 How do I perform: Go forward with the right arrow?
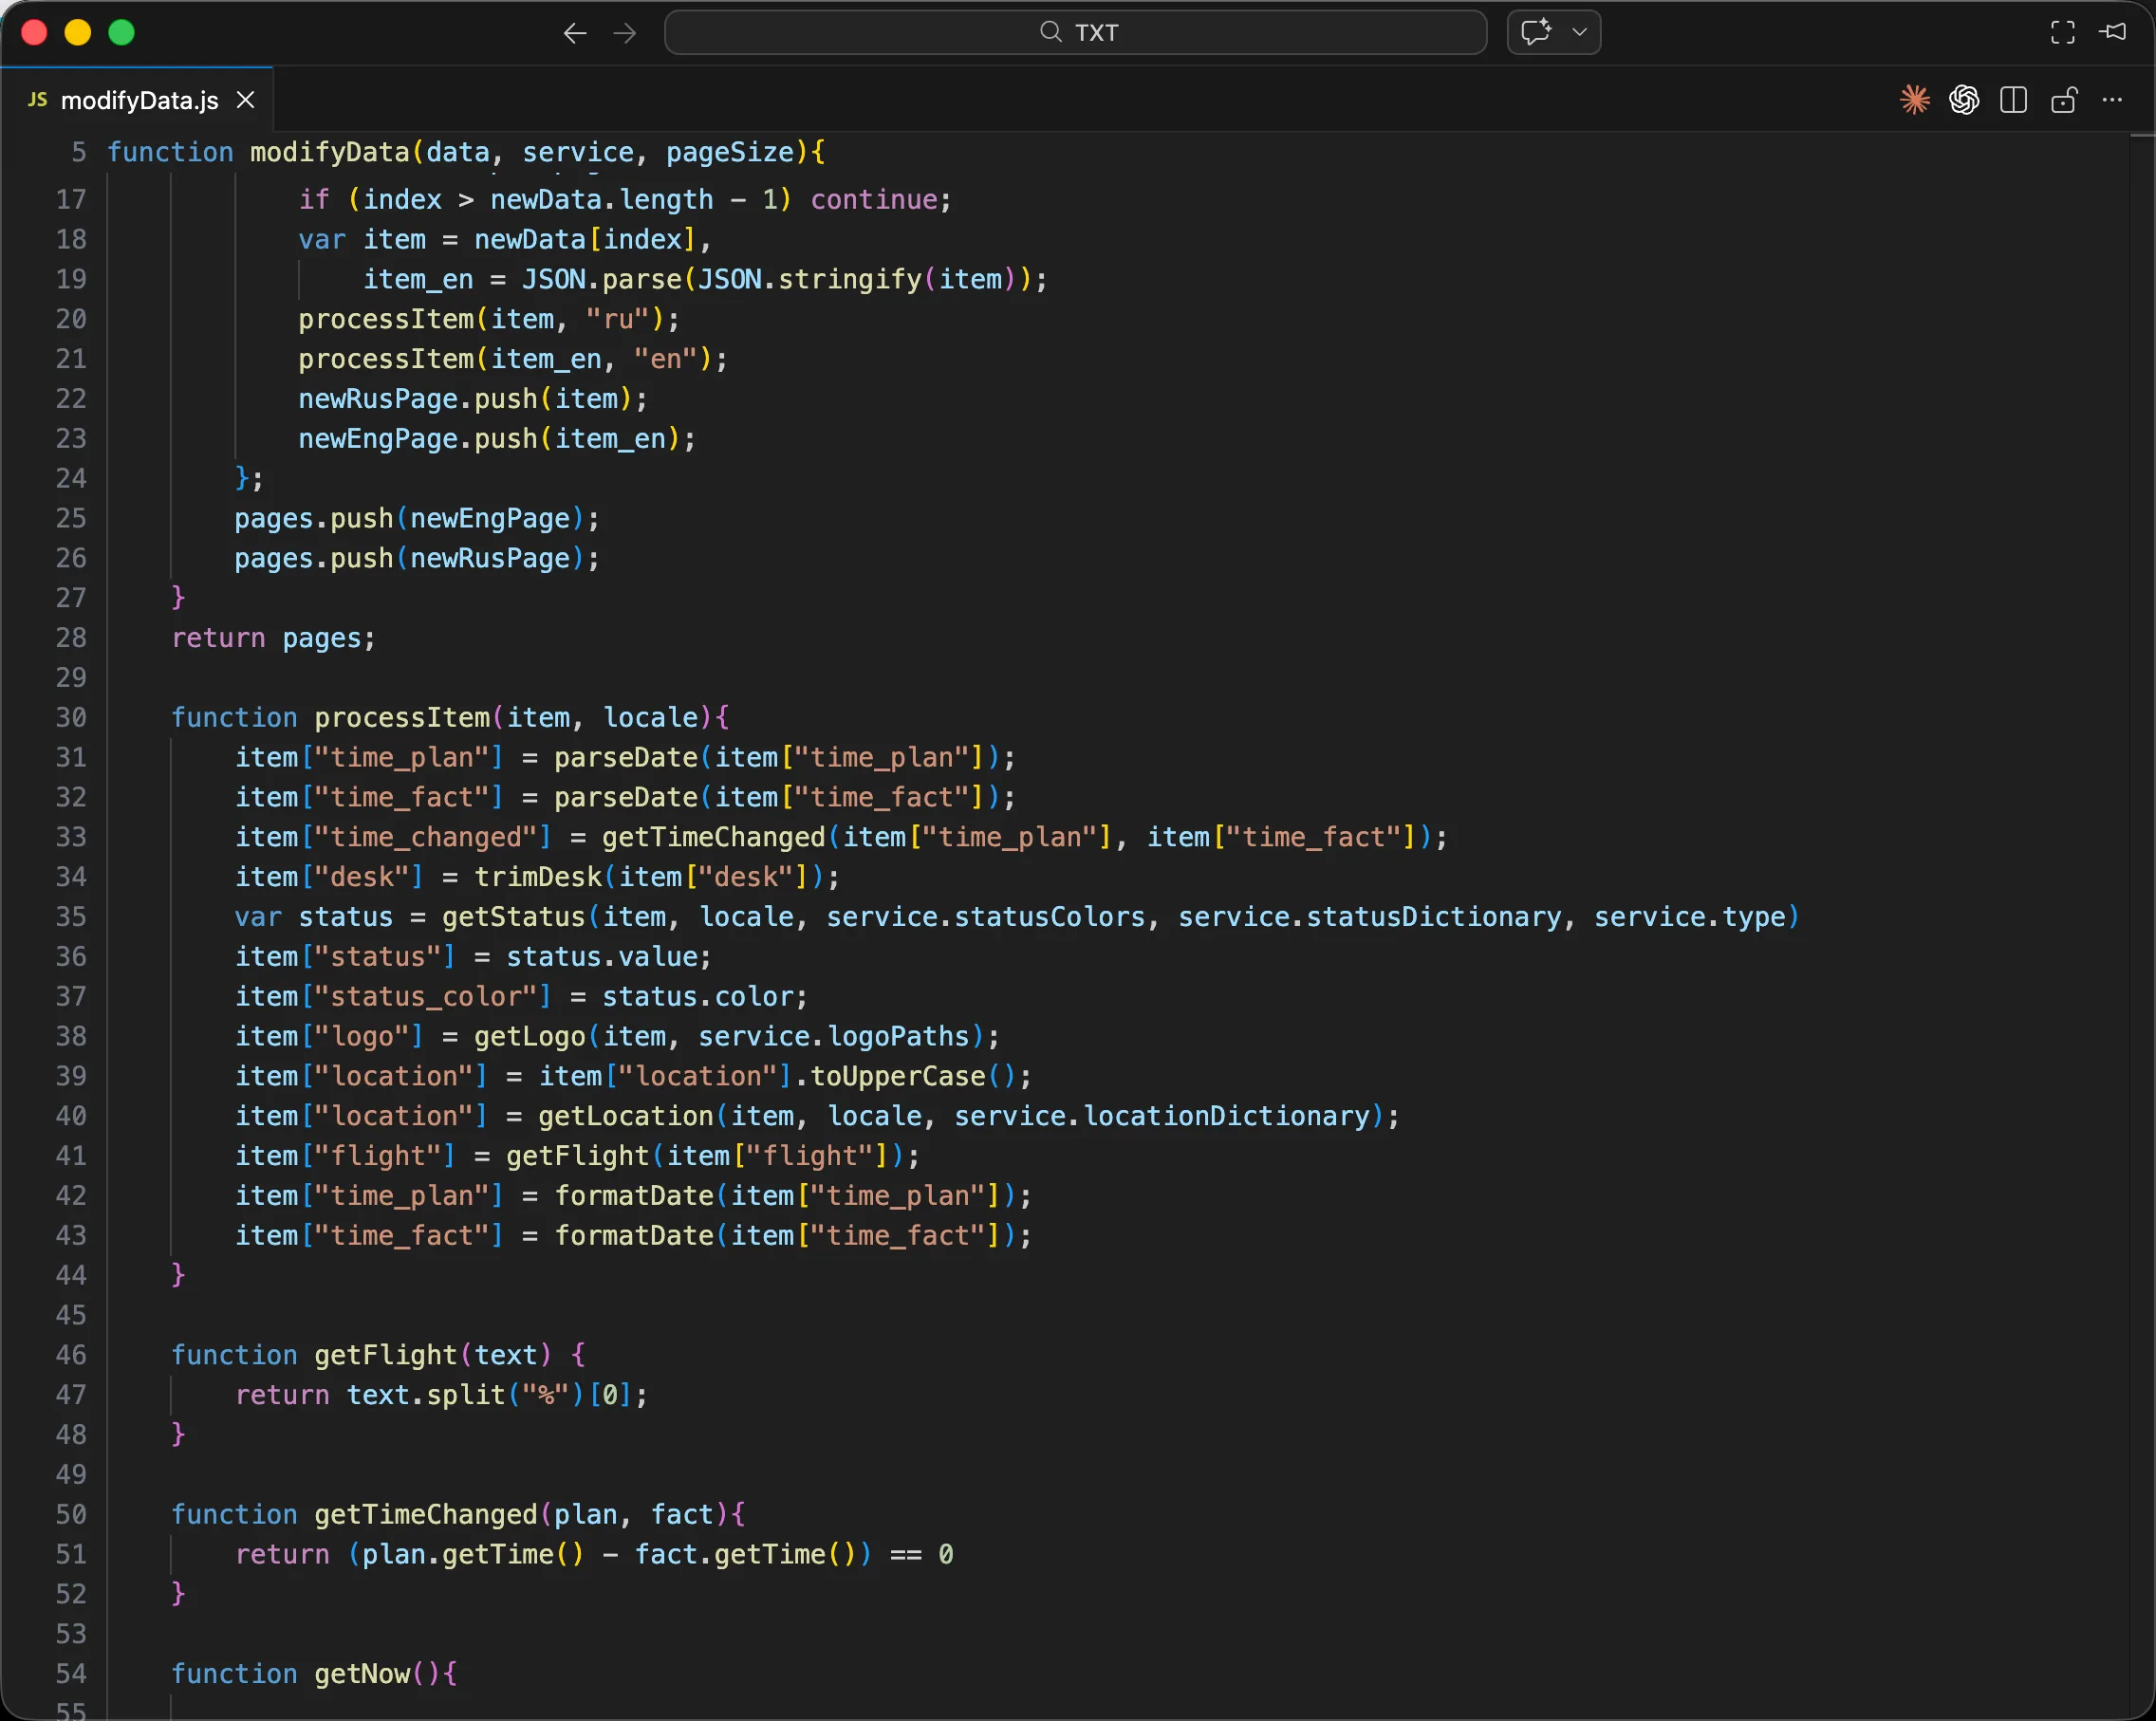[625, 33]
